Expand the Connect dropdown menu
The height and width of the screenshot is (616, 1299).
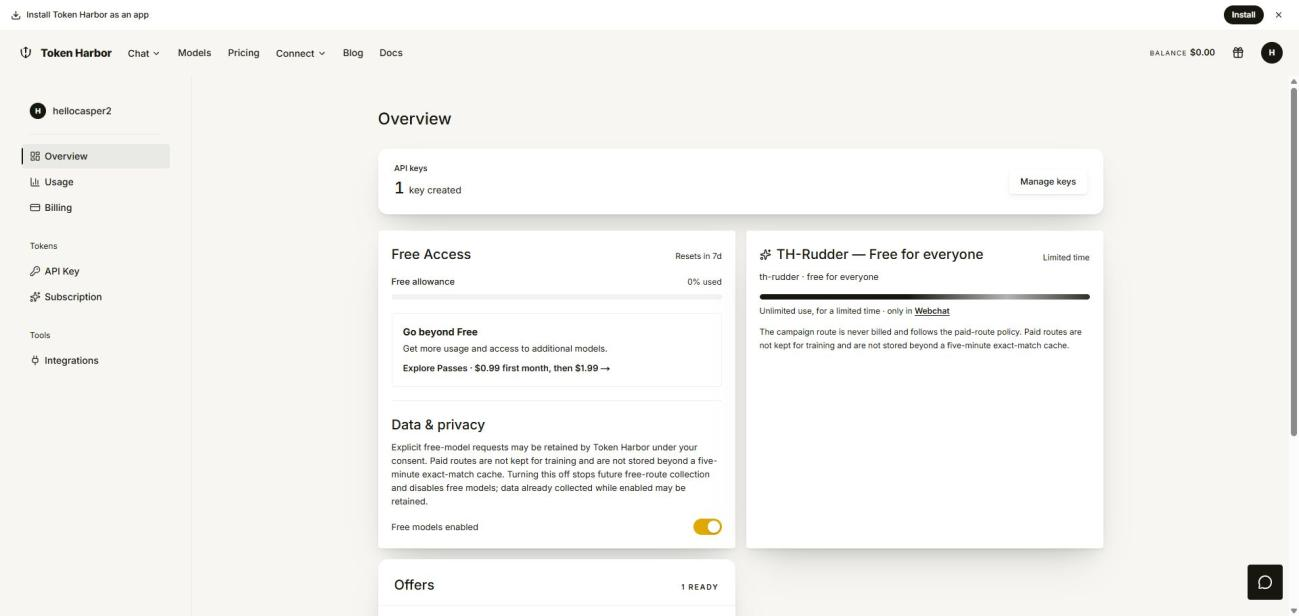tap(301, 53)
